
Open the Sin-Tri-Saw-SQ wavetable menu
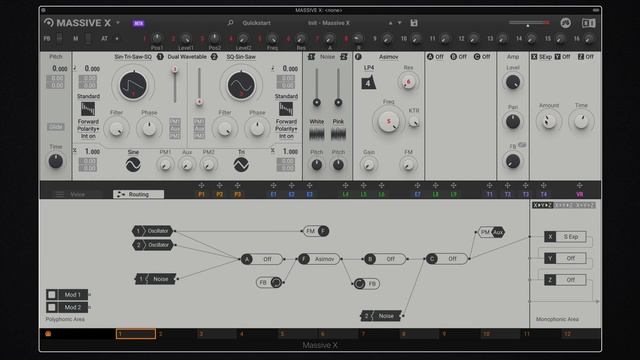(x=133, y=57)
